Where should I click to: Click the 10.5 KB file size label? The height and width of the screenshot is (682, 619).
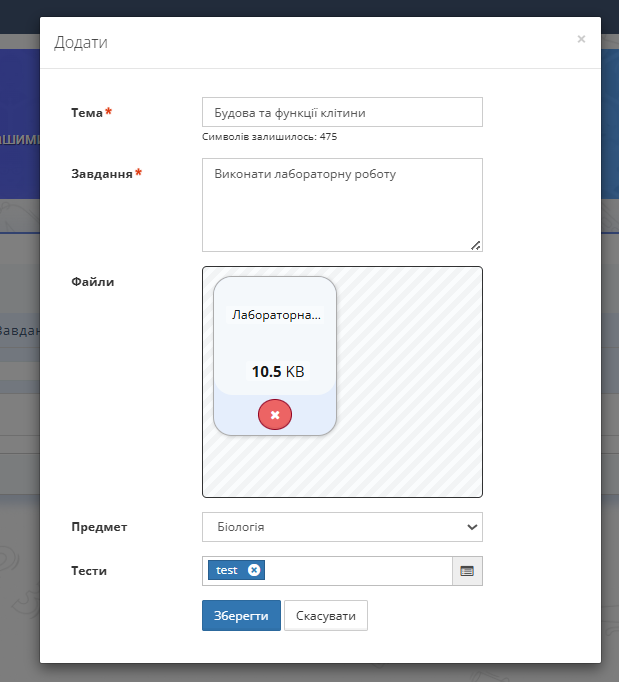point(277,372)
